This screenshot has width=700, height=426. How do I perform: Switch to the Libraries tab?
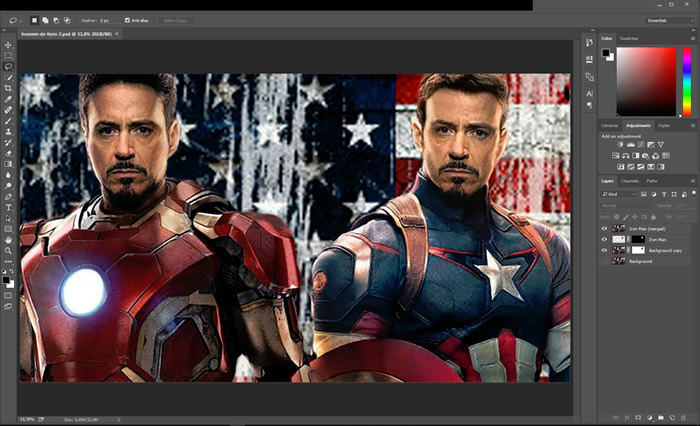pyautogui.click(x=610, y=125)
